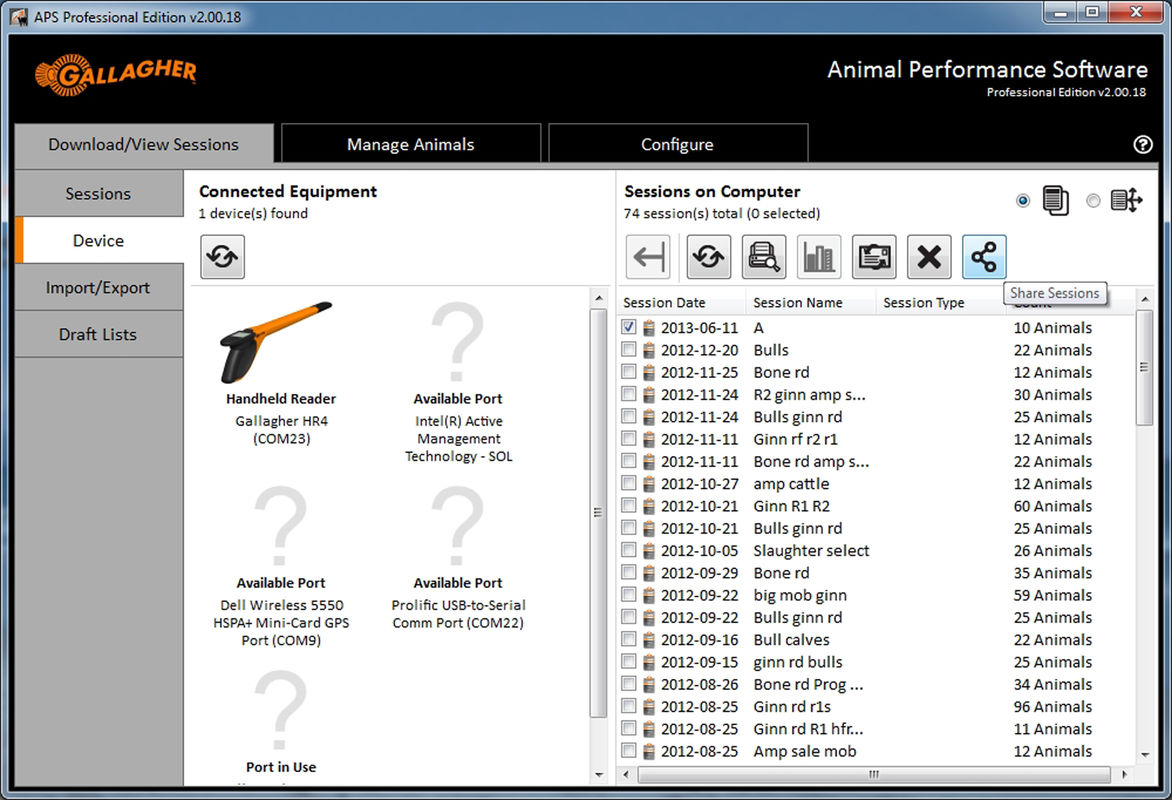This screenshot has width=1172, height=800.
Task: Check the 2012-12-20 Bulls session checkbox
Action: (628, 350)
